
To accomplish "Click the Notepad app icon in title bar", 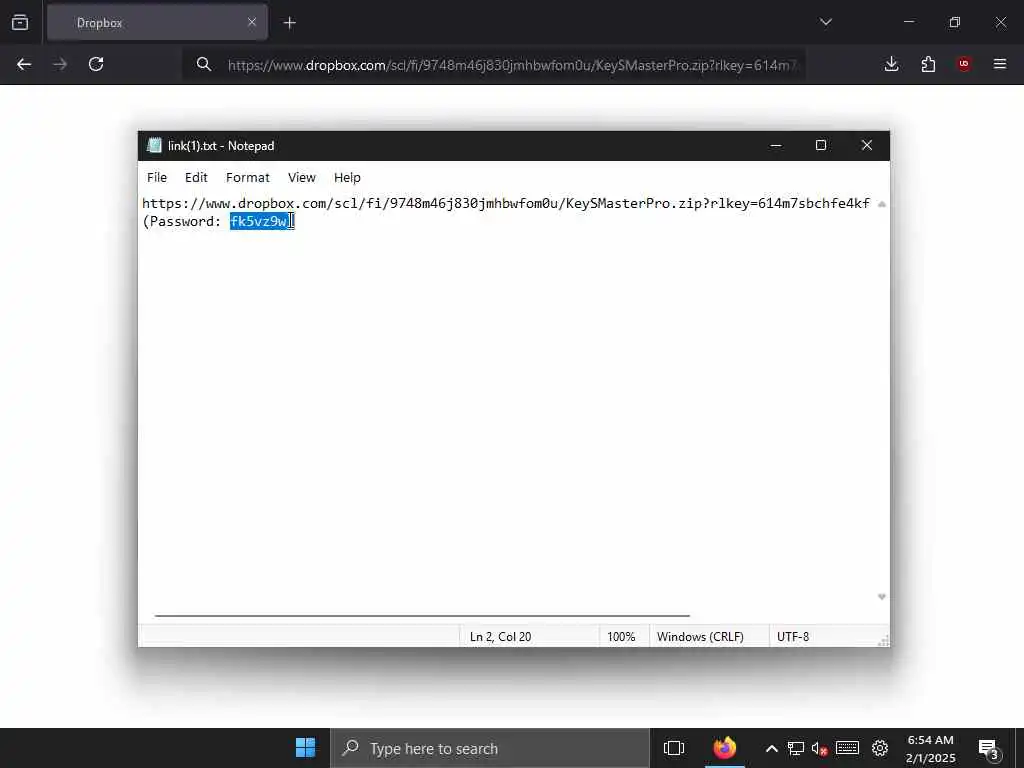I will click(154, 146).
